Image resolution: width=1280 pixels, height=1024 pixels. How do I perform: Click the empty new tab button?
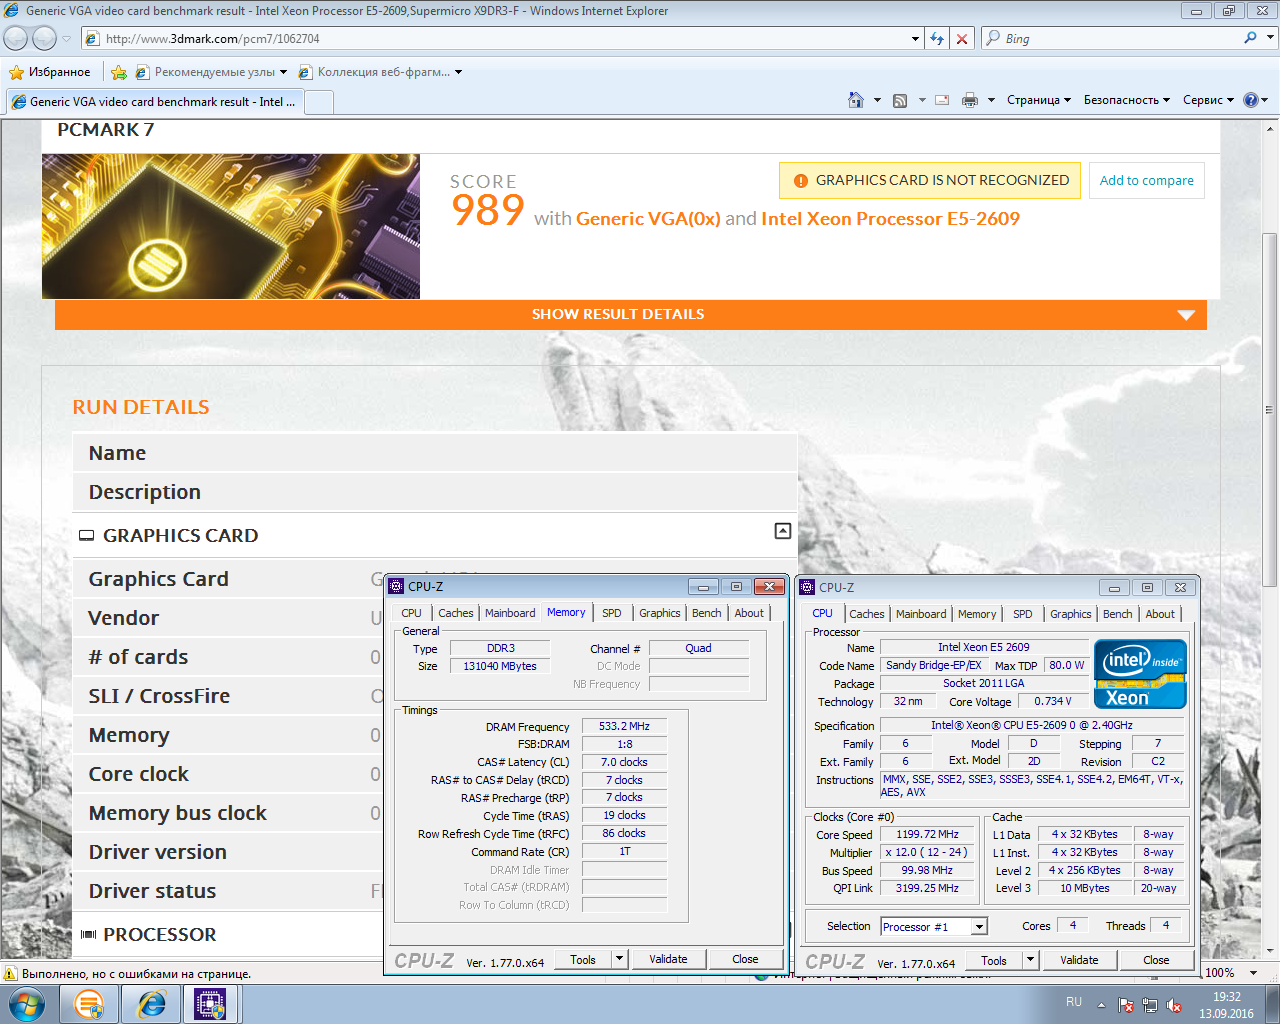[x=319, y=102]
